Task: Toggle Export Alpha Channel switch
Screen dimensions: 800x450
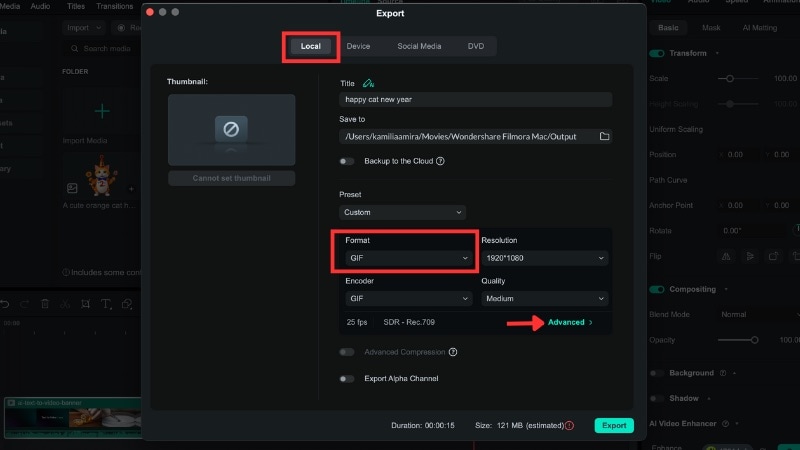Action: click(346, 379)
